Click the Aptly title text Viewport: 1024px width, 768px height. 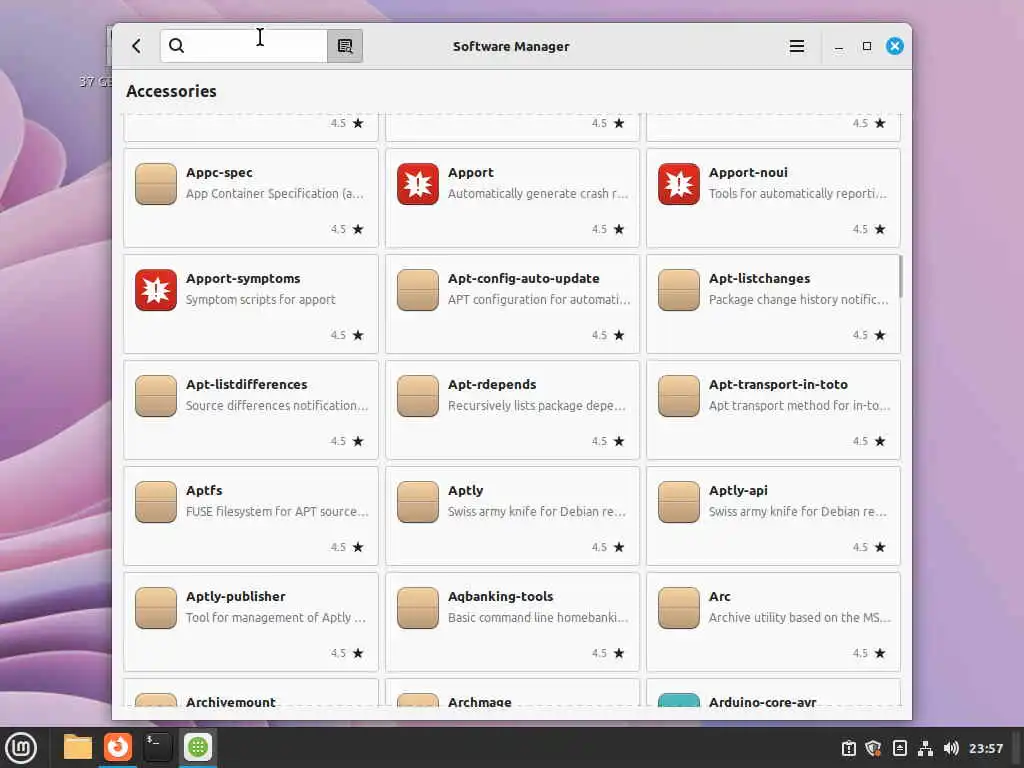[x=466, y=490]
